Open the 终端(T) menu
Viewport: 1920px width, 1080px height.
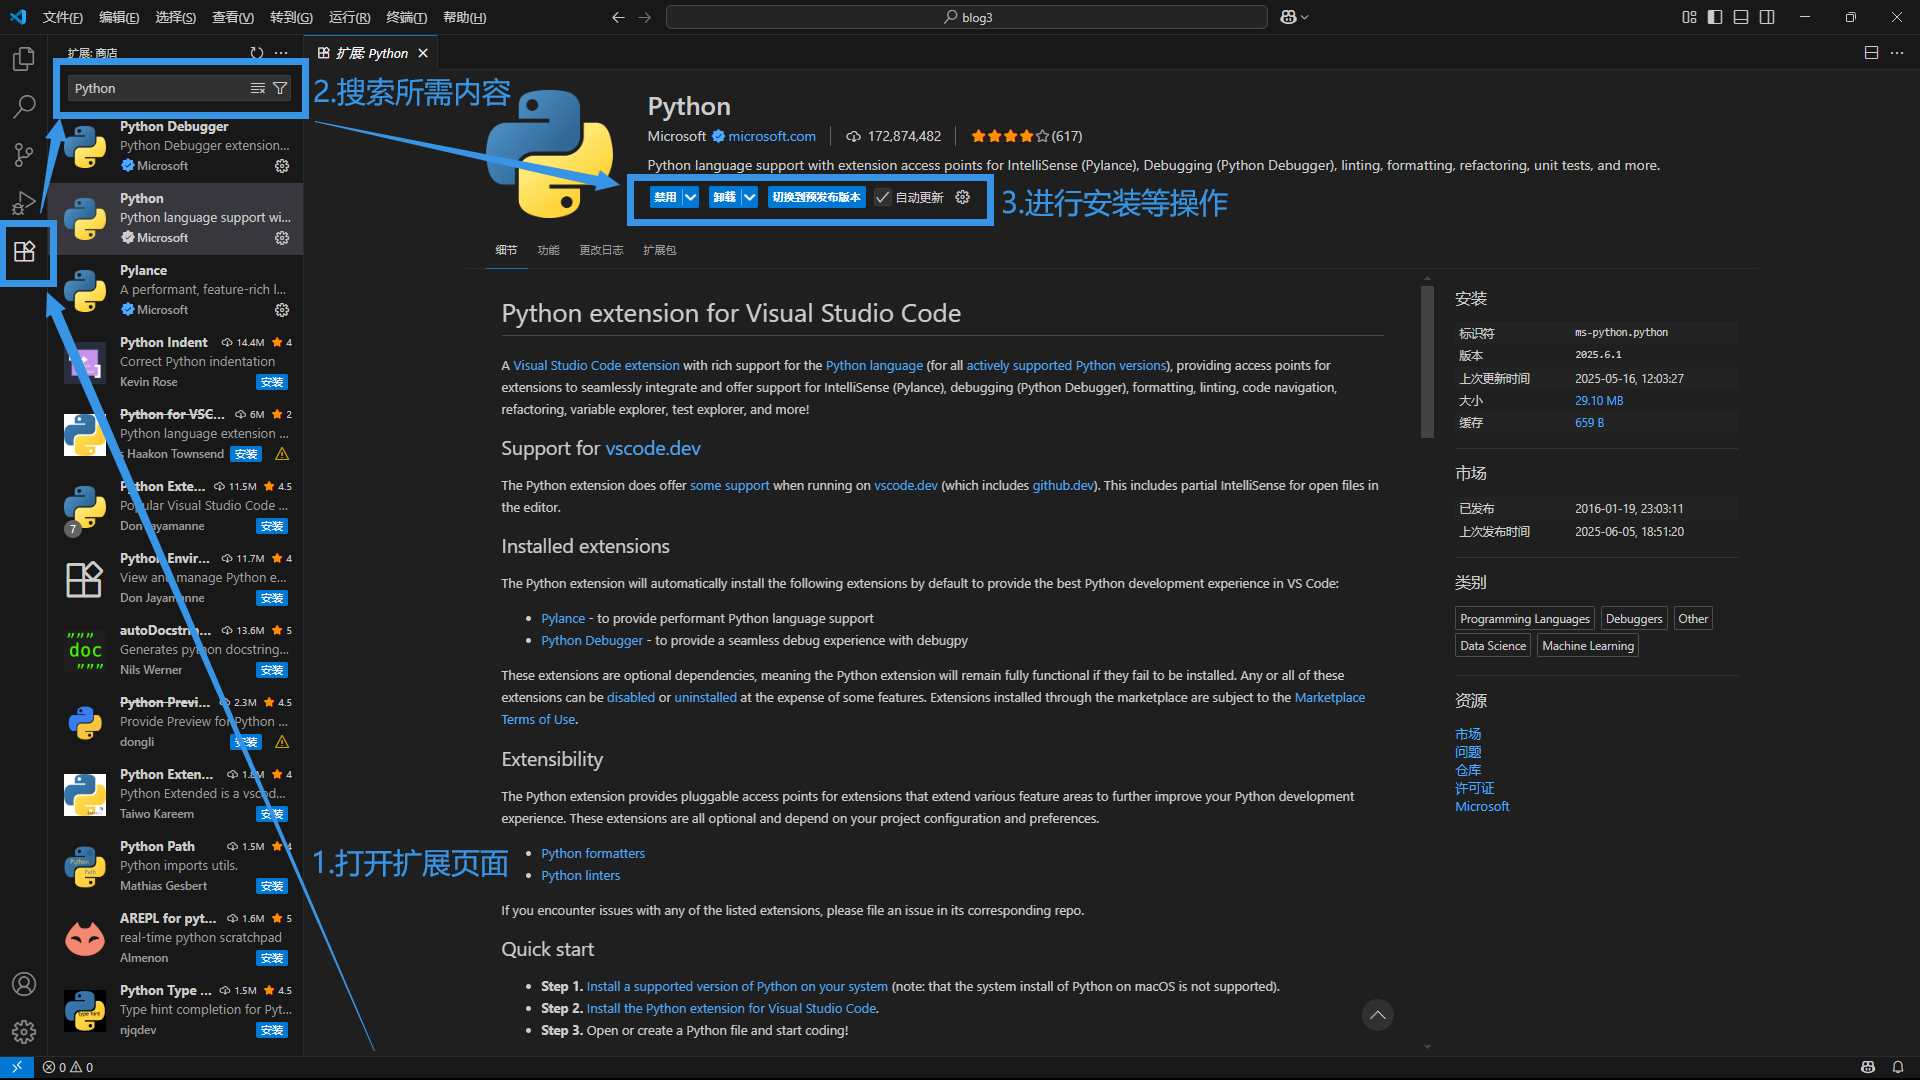[x=407, y=17]
